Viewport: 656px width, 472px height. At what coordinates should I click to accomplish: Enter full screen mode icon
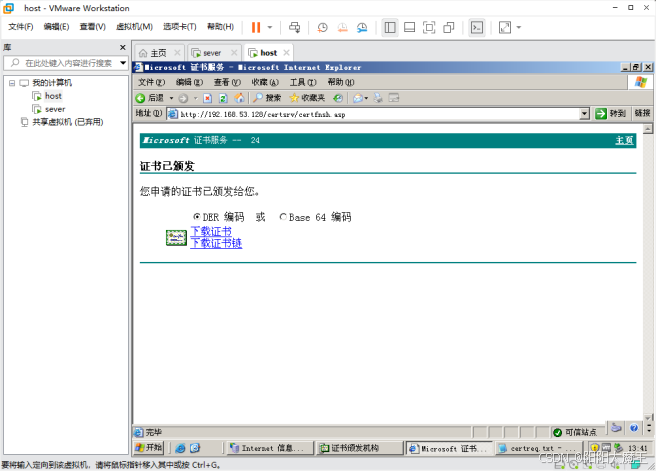pos(429,28)
